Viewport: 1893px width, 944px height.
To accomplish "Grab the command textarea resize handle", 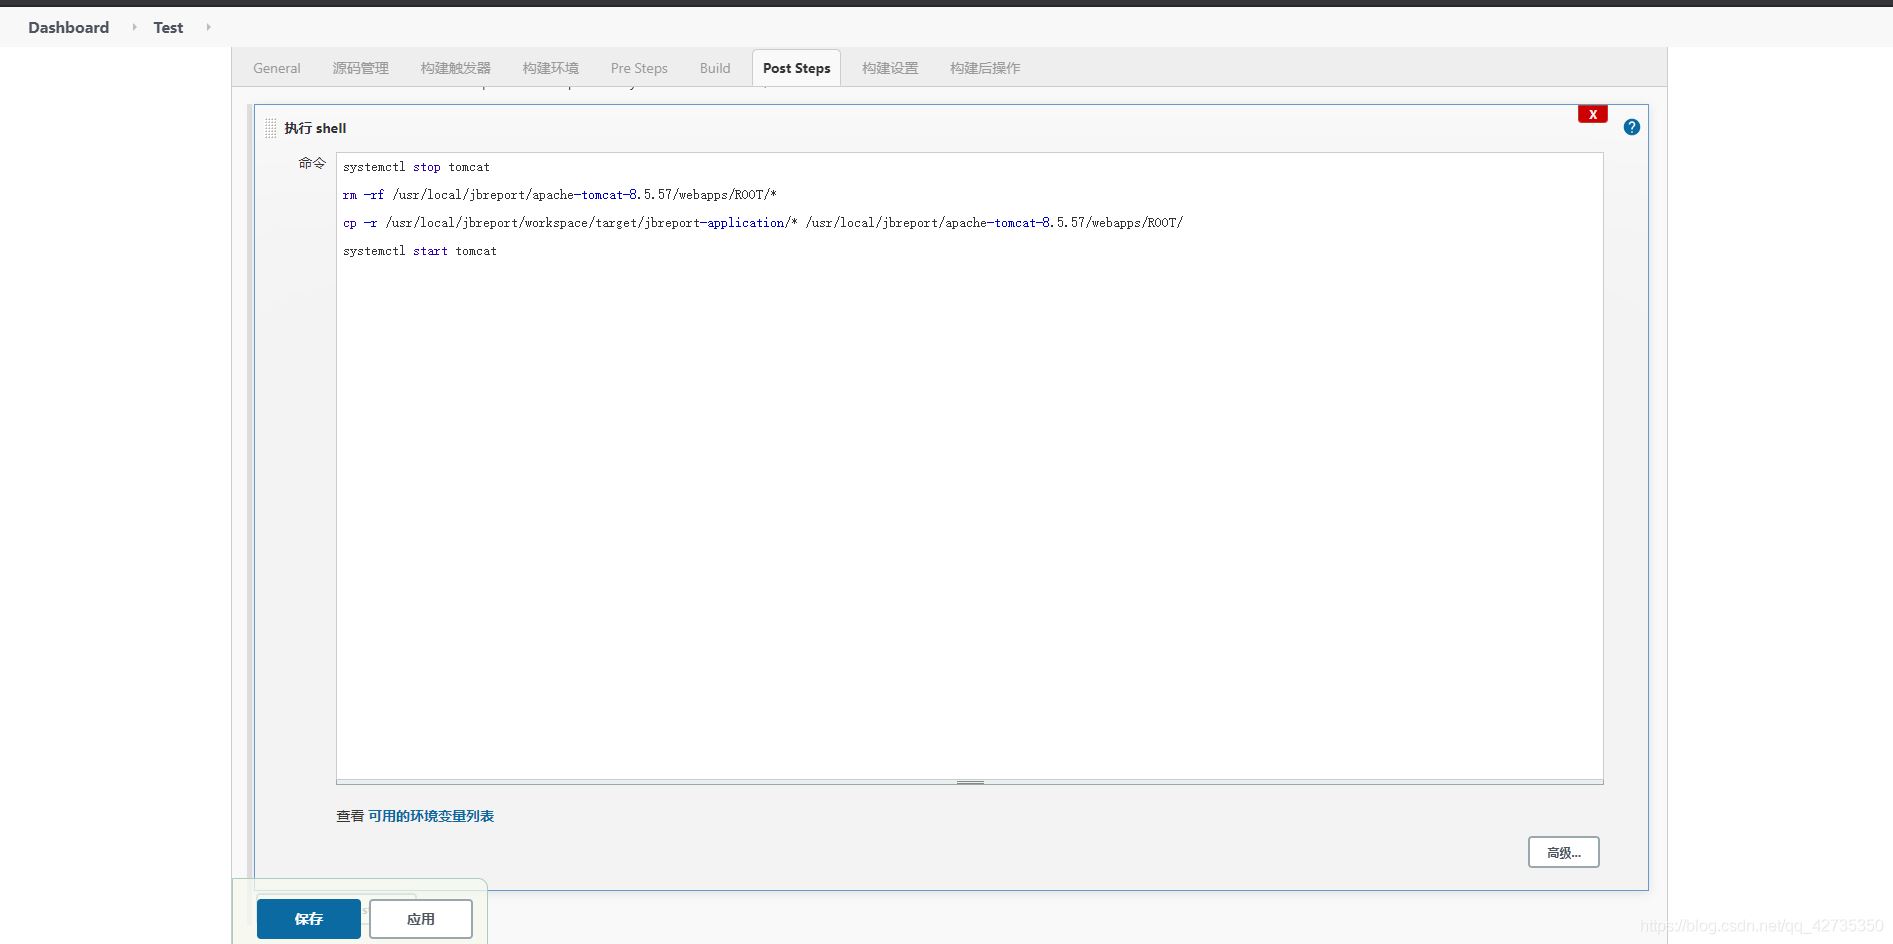I will click(970, 782).
